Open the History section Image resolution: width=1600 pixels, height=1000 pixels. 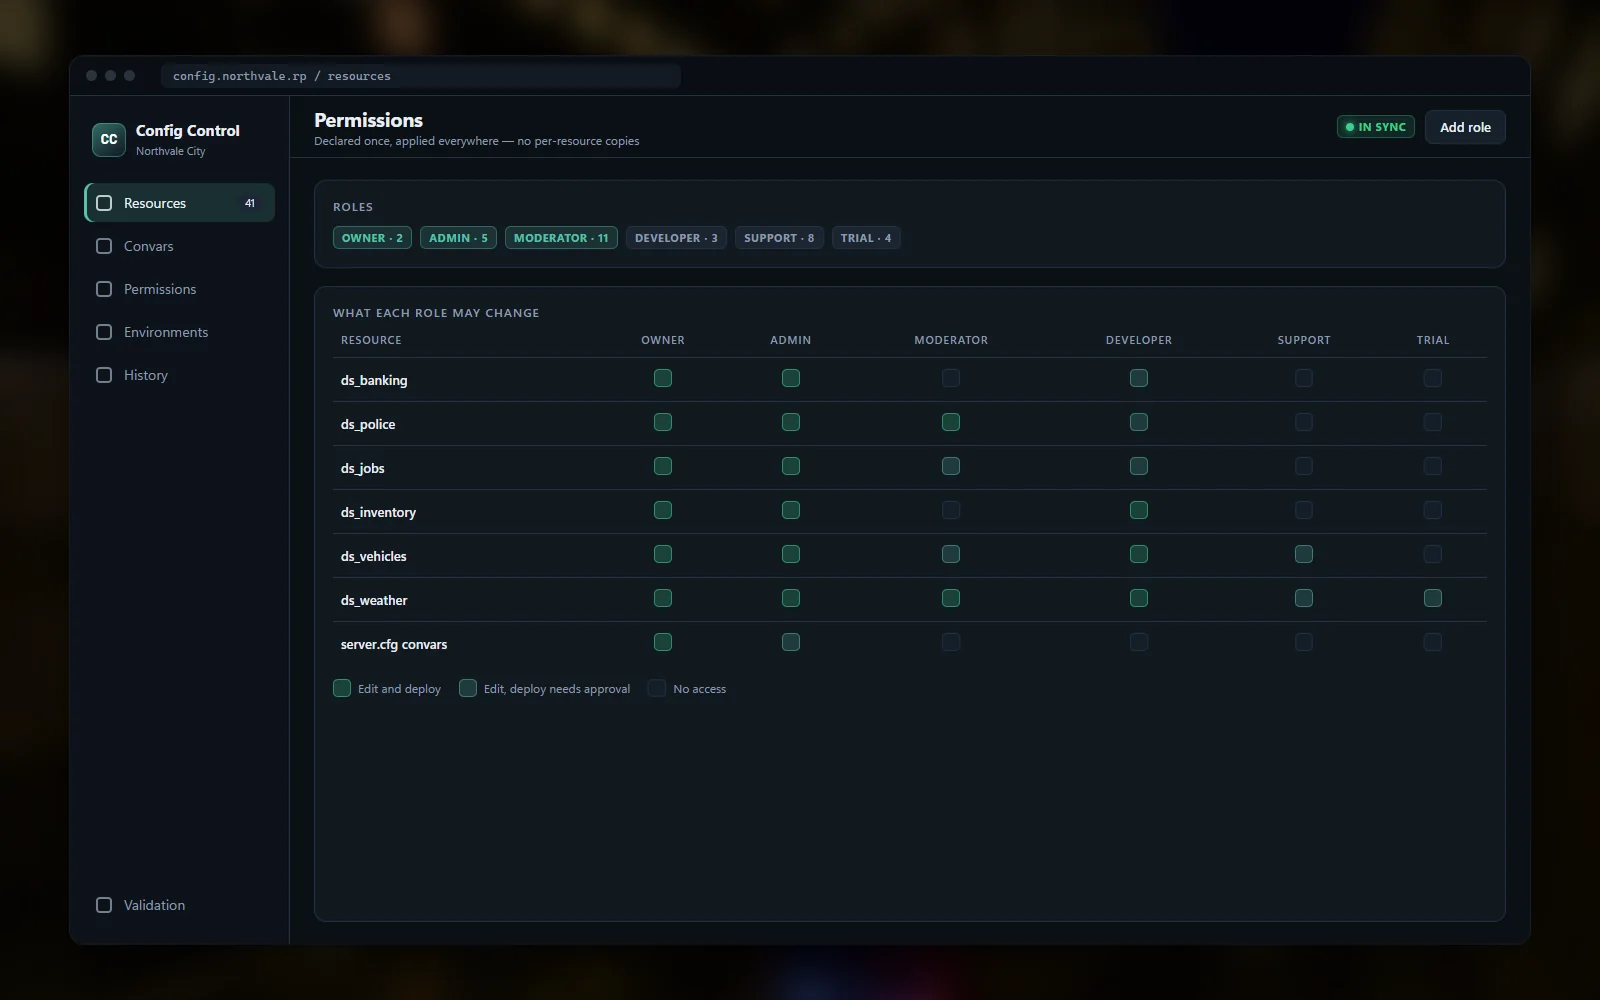click(180, 375)
